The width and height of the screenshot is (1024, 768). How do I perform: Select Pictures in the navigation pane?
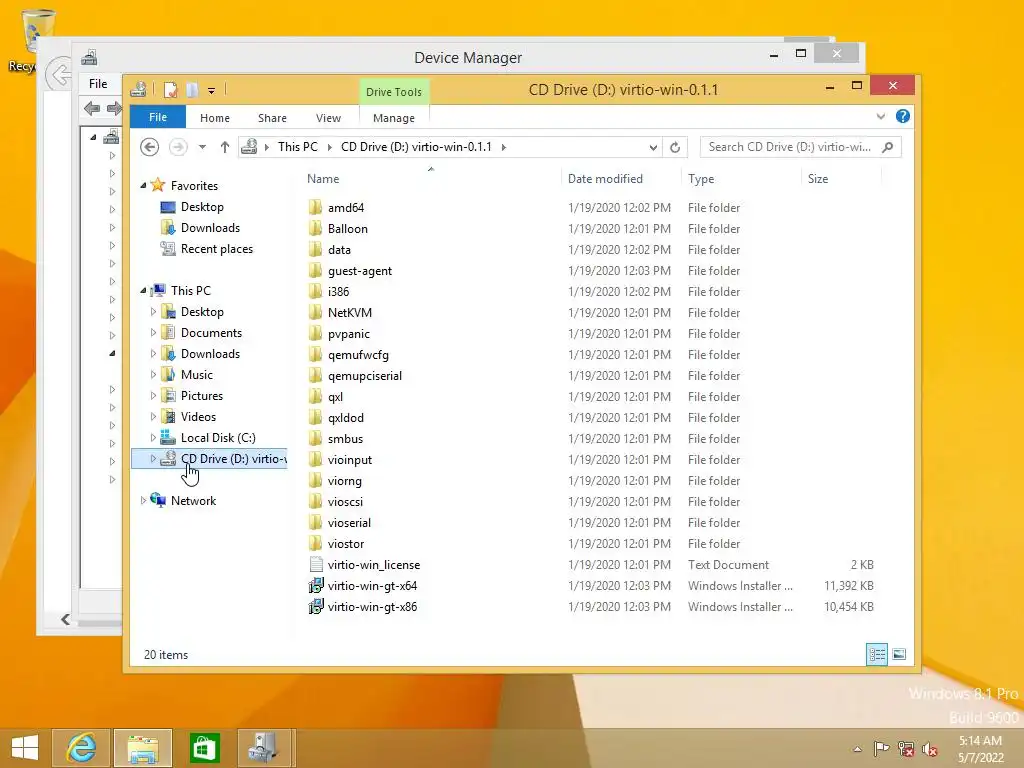click(202, 396)
